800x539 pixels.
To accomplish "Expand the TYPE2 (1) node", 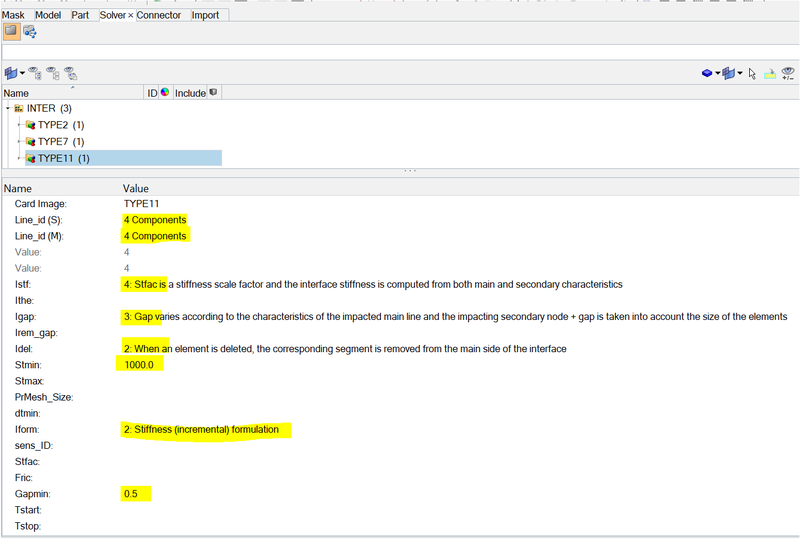I will coord(19,125).
